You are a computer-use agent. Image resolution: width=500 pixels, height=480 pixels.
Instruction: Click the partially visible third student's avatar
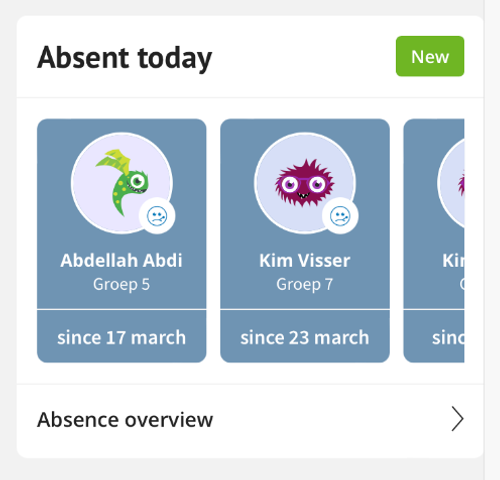click(x=451, y=183)
